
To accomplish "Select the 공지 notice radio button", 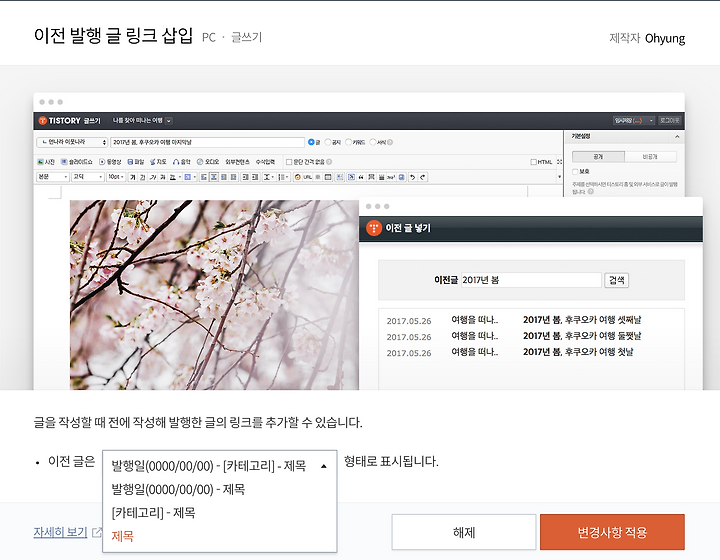I will click(328, 142).
